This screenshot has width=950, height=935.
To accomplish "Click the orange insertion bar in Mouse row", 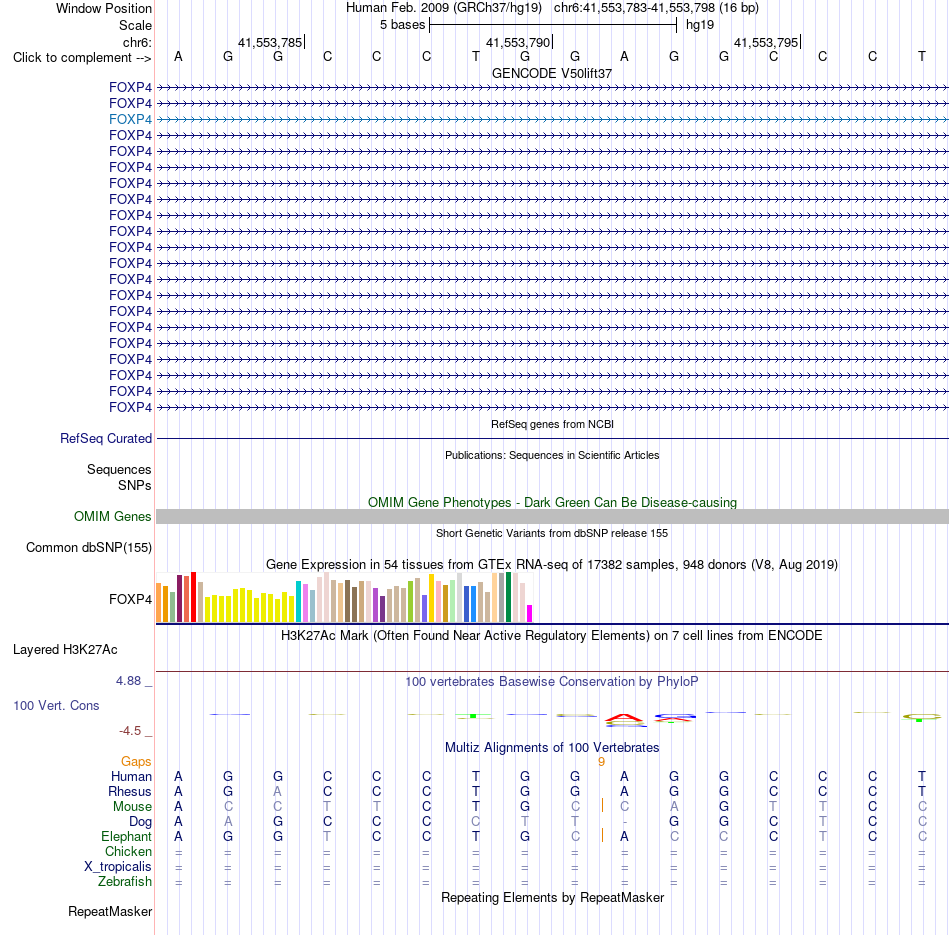I will click(x=602, y=806).
